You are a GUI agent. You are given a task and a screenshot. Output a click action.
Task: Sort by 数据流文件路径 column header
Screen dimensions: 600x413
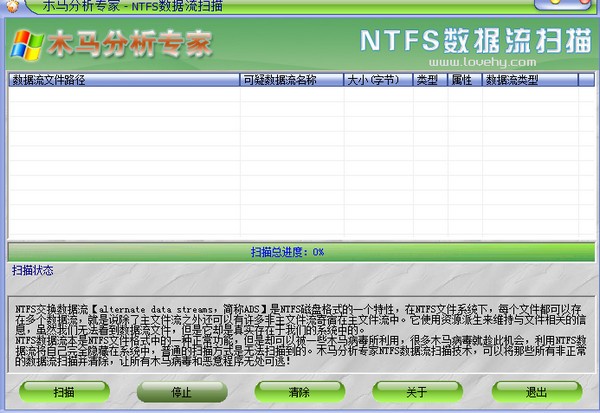124,80
